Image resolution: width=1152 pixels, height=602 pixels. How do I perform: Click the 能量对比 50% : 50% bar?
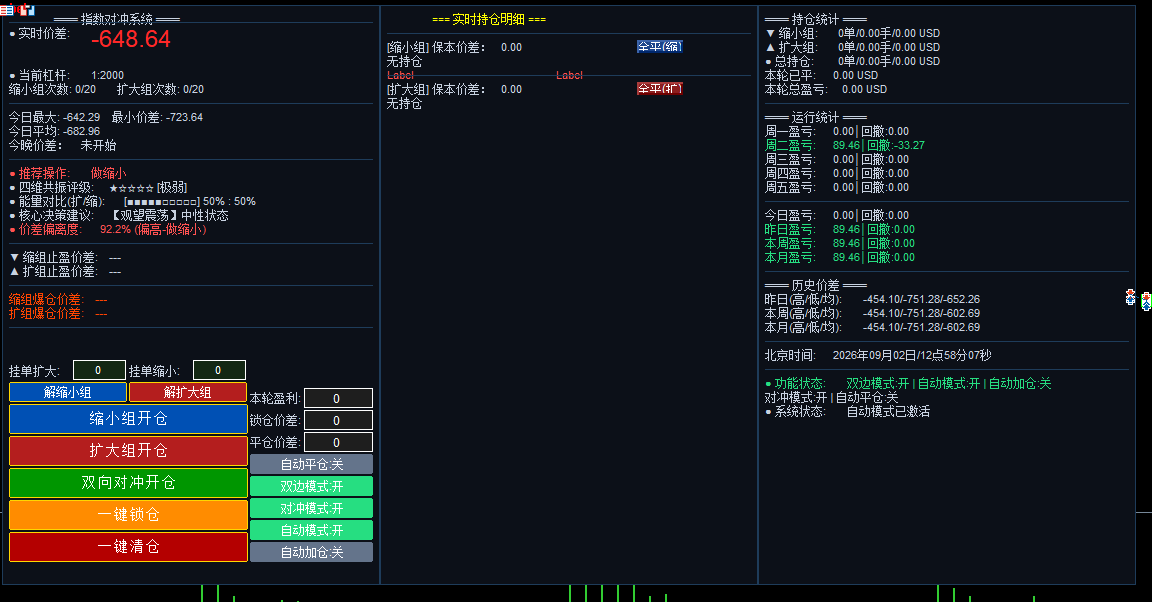coord(132,201)
